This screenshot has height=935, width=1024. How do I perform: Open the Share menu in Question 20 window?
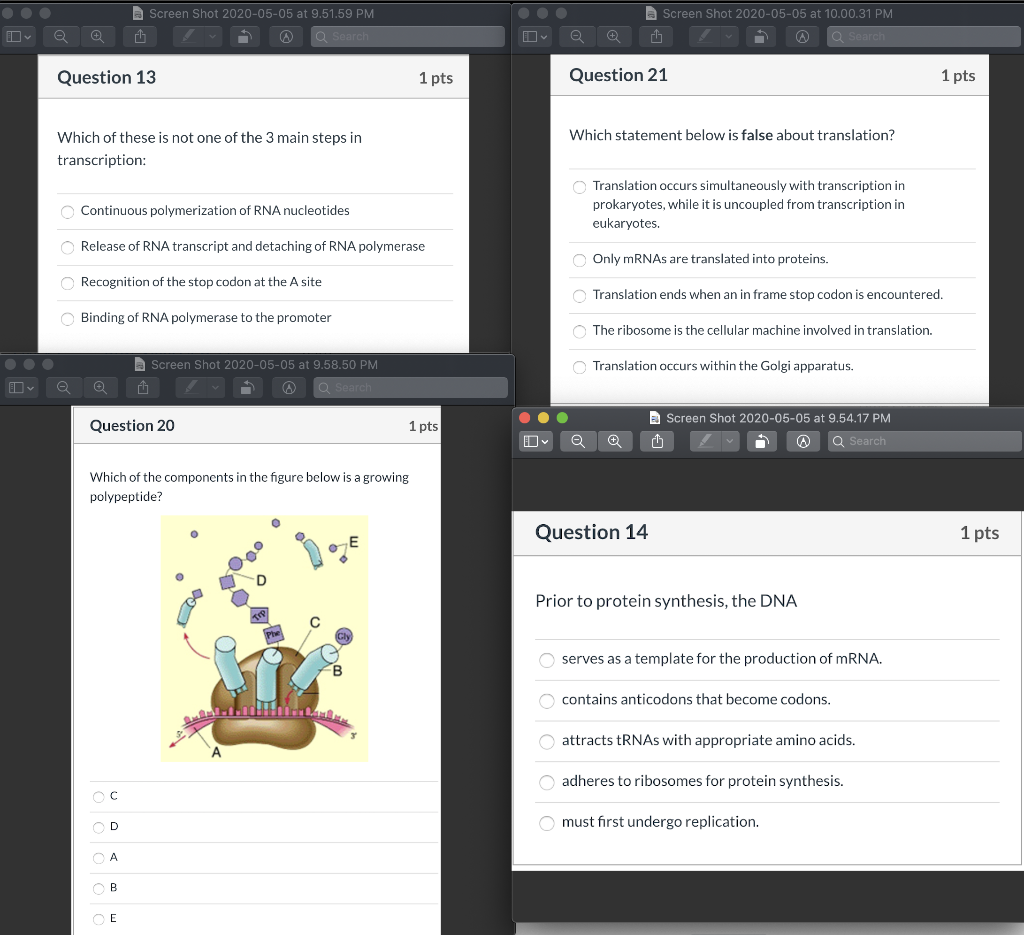tap(141, 387)
